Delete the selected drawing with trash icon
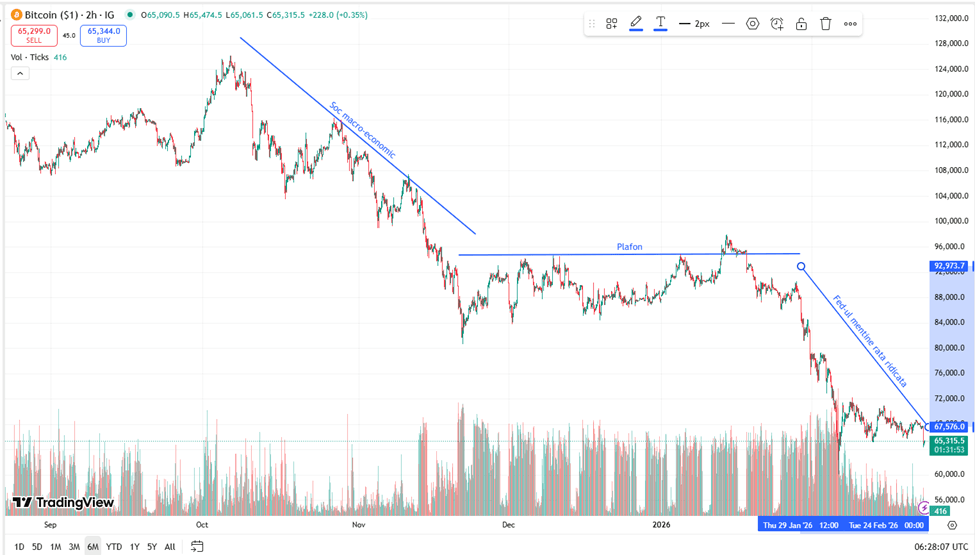This screenshot has height=555, width=975. pos(826,23)
